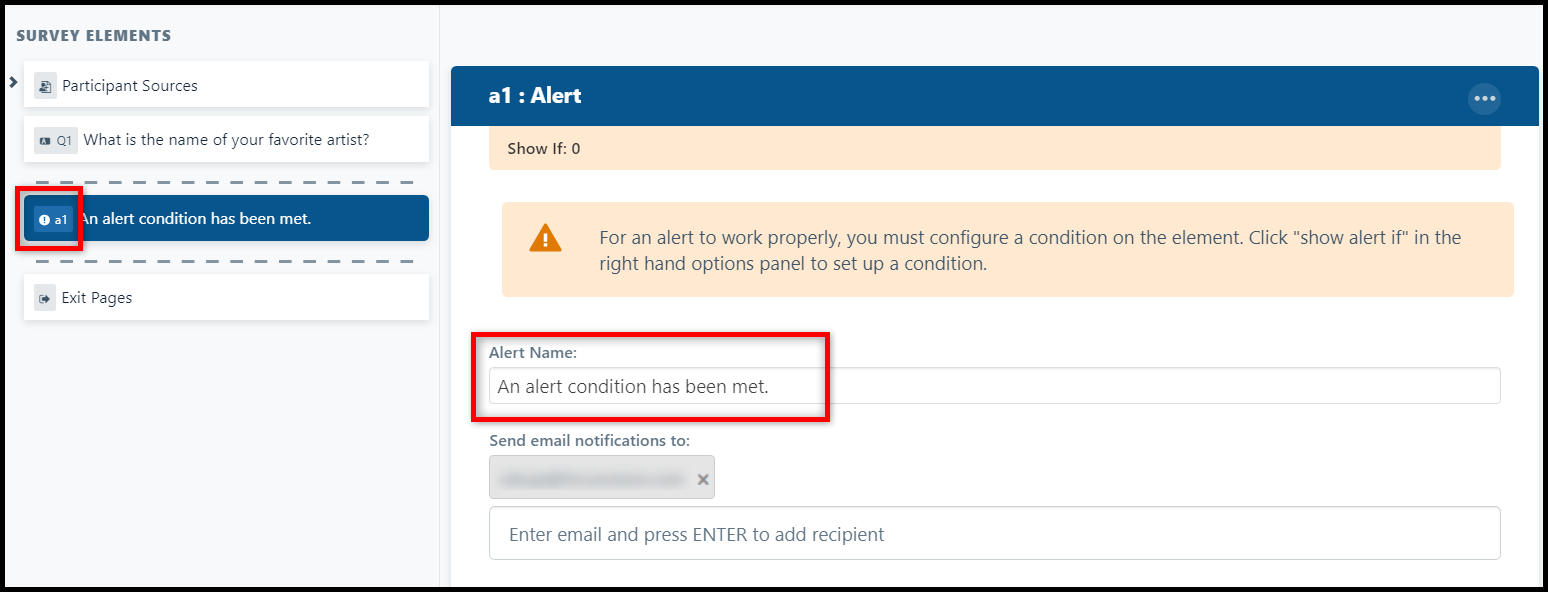Select the favorite artist question element
The height and width of the screenshot is (592, 1548).
tap(226, 140)
